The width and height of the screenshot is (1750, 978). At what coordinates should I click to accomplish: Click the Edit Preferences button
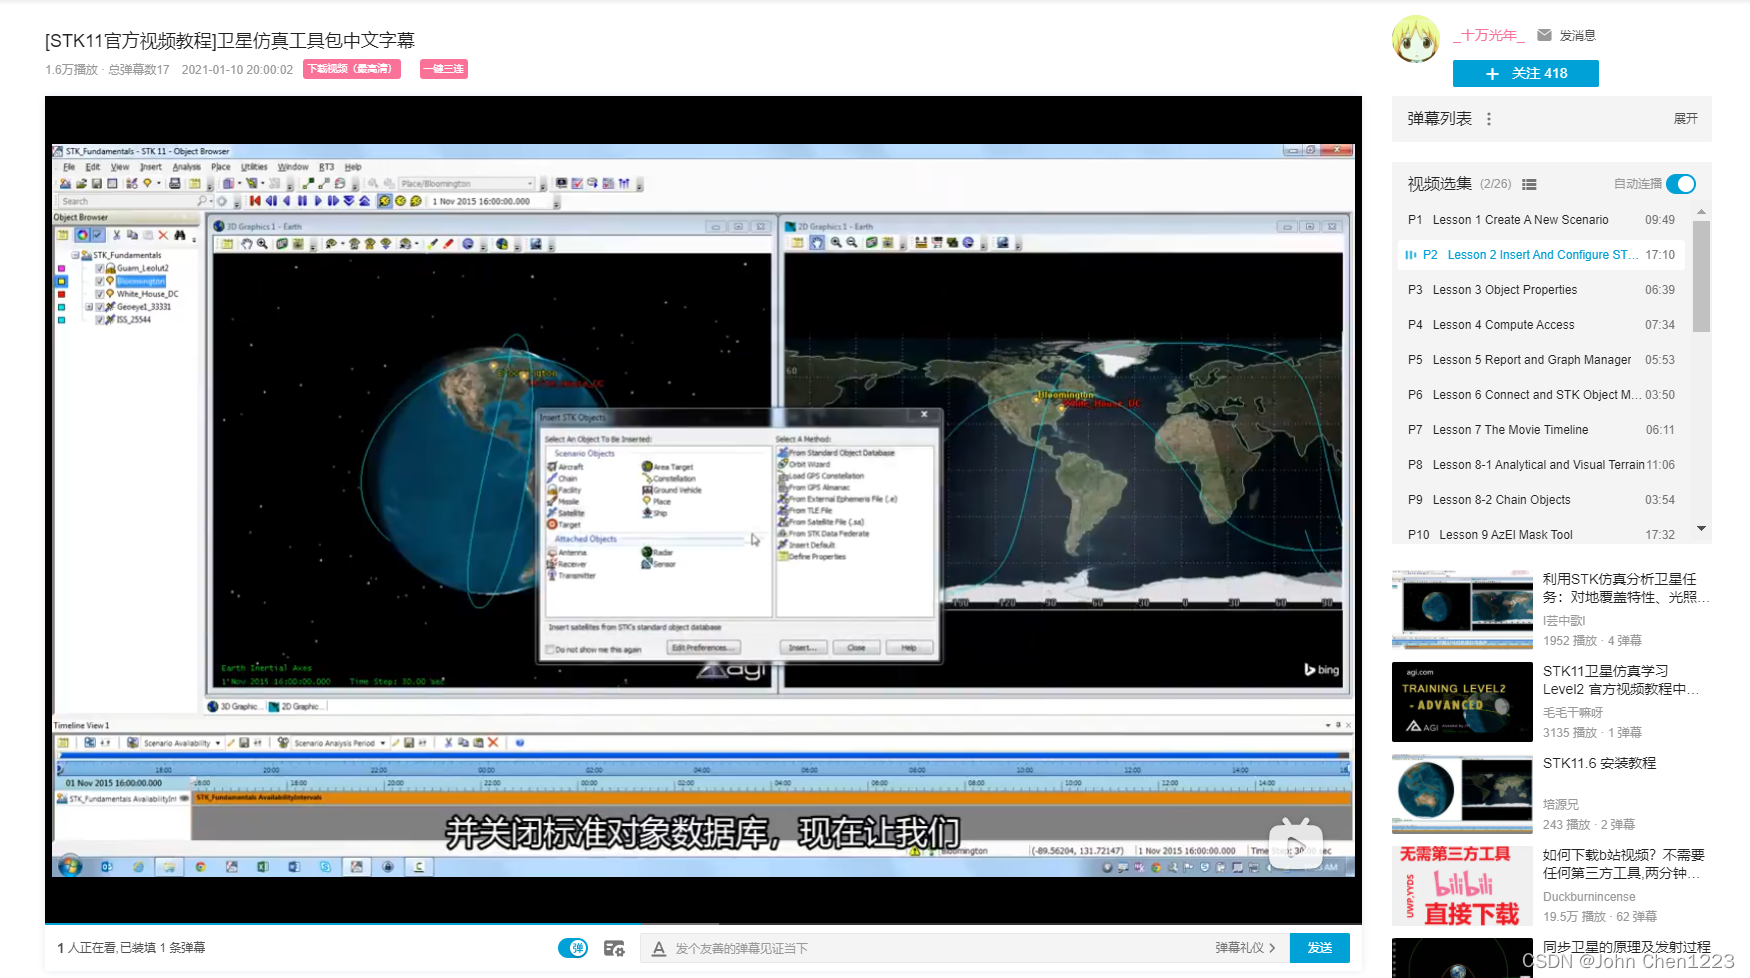[x=703, y=648]
